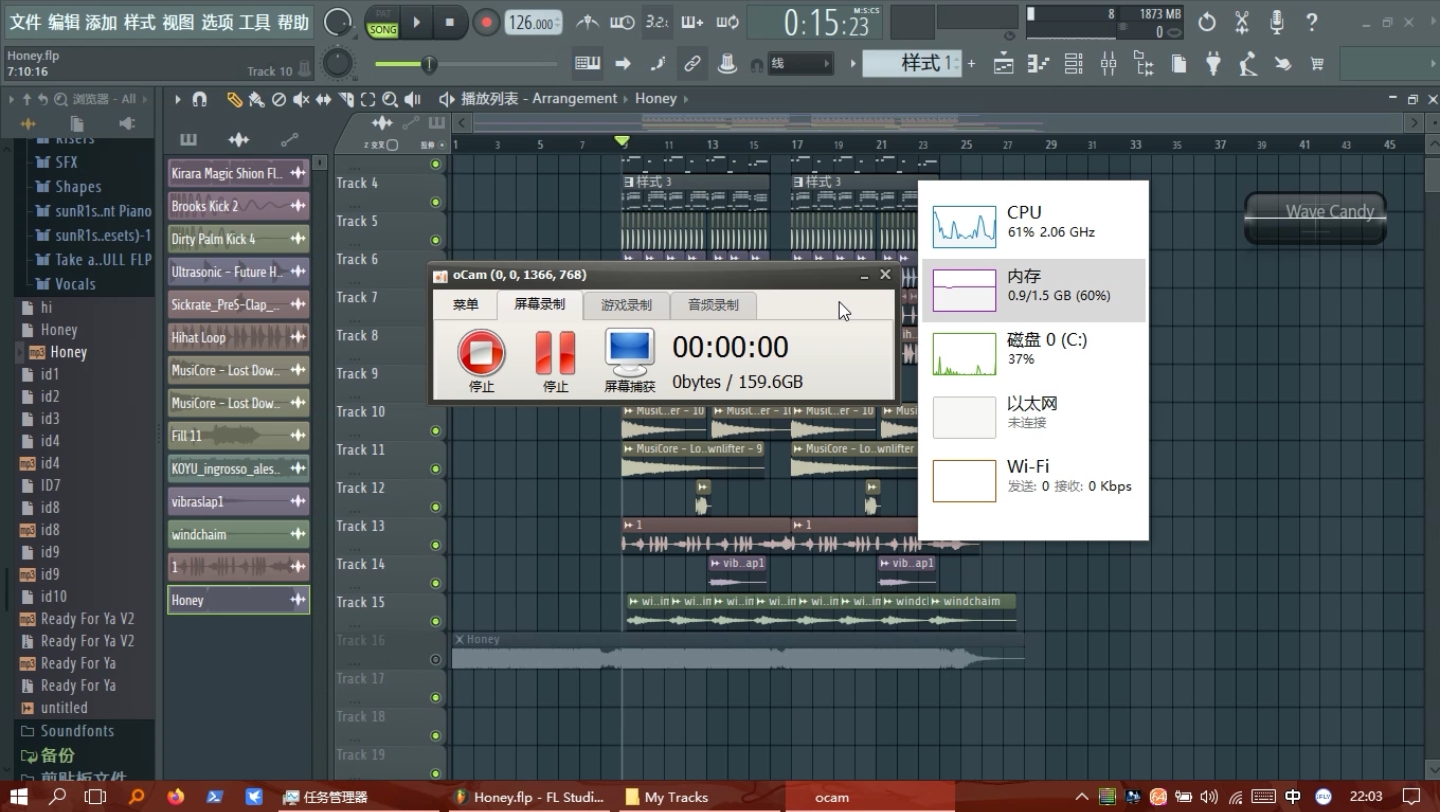Expand the Soundfonts folder in browser
The width and height of the screenshot is (1440, 812).
click(x=77, y=731)
